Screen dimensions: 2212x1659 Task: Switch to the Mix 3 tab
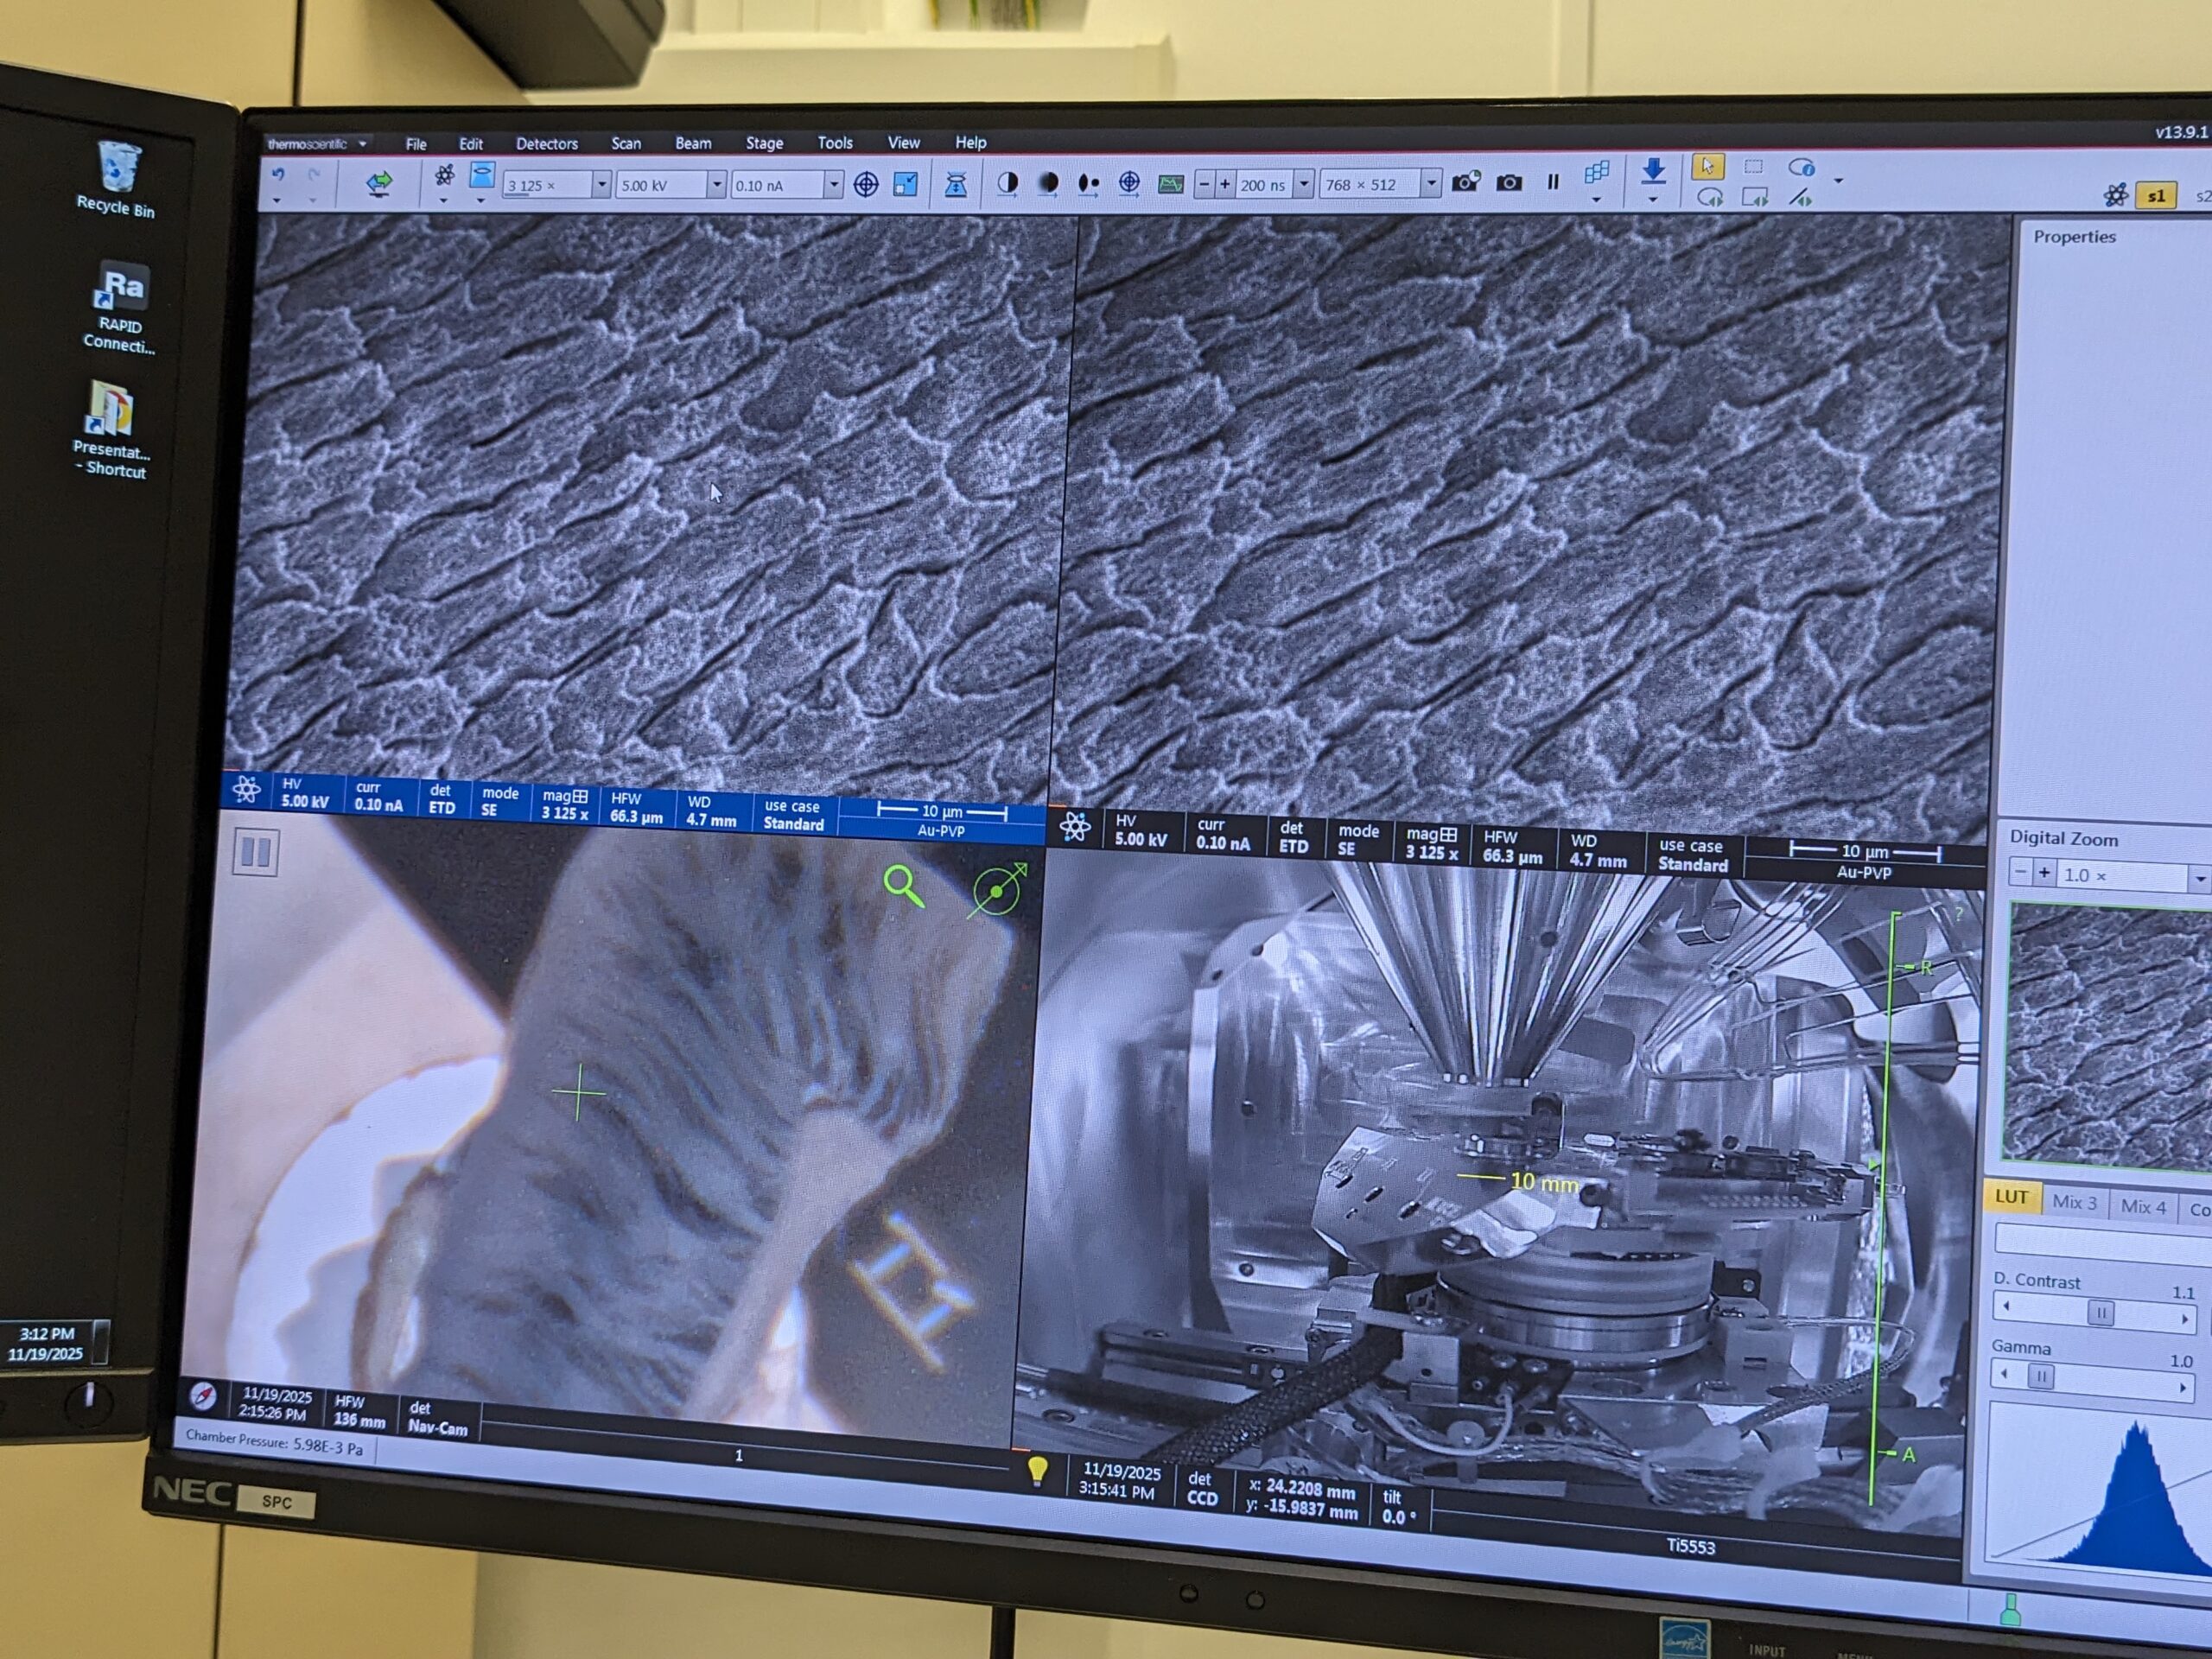click(x=2073, y=1203)
